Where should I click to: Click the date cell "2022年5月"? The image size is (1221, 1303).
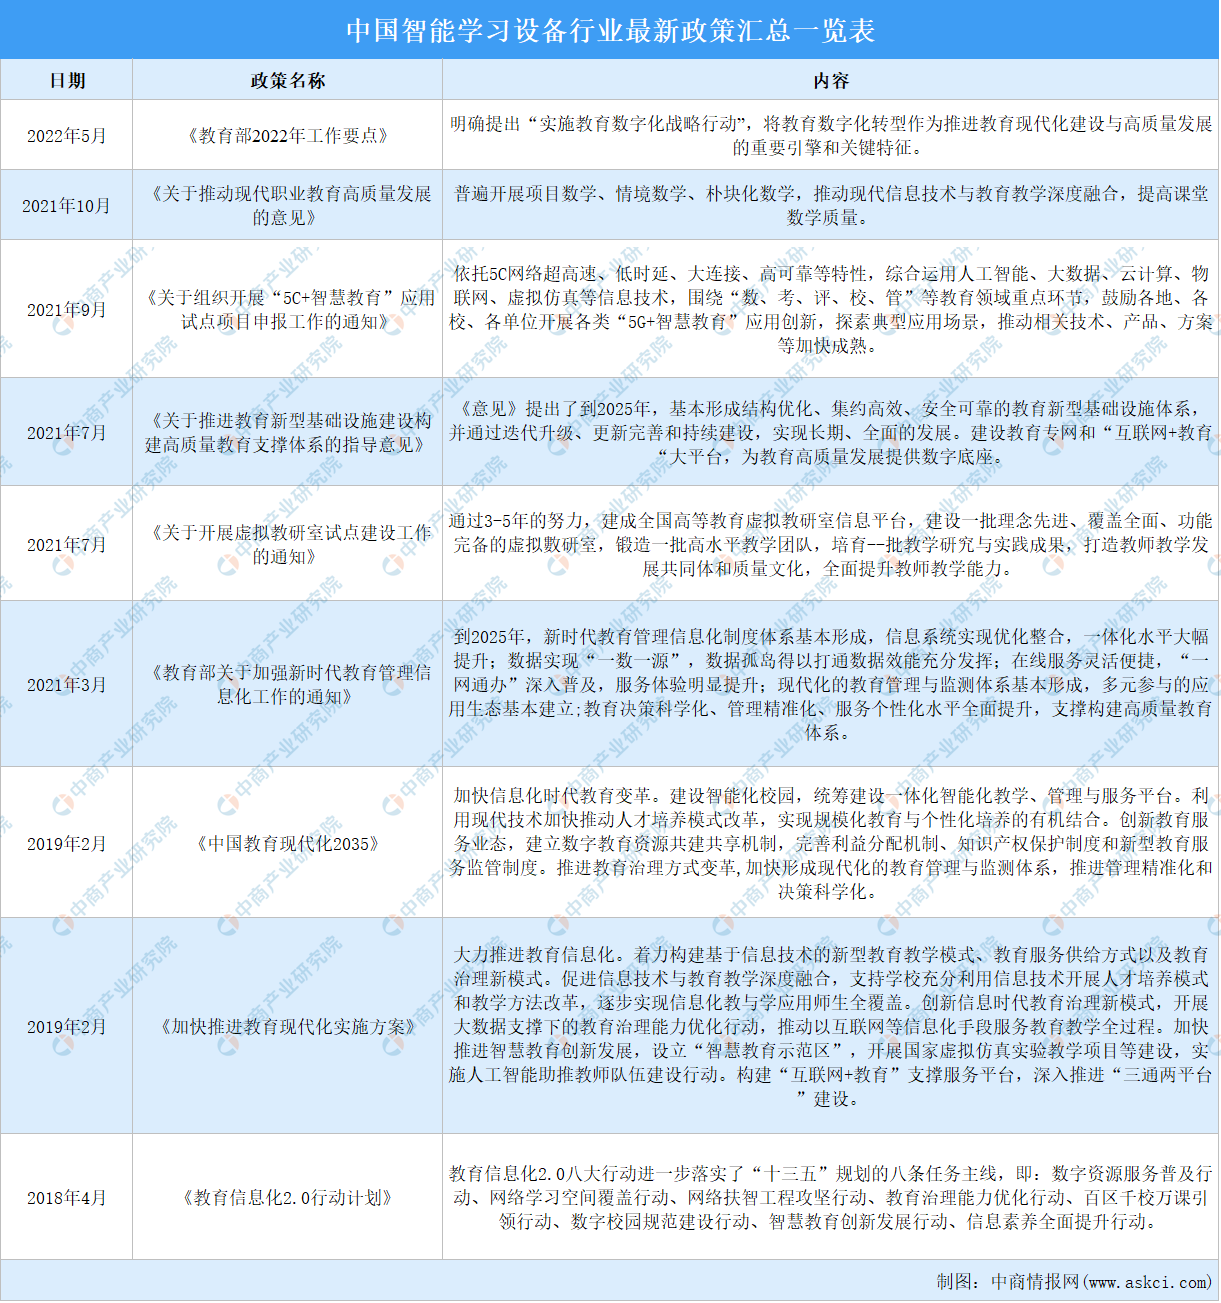(x=67, y=136)
